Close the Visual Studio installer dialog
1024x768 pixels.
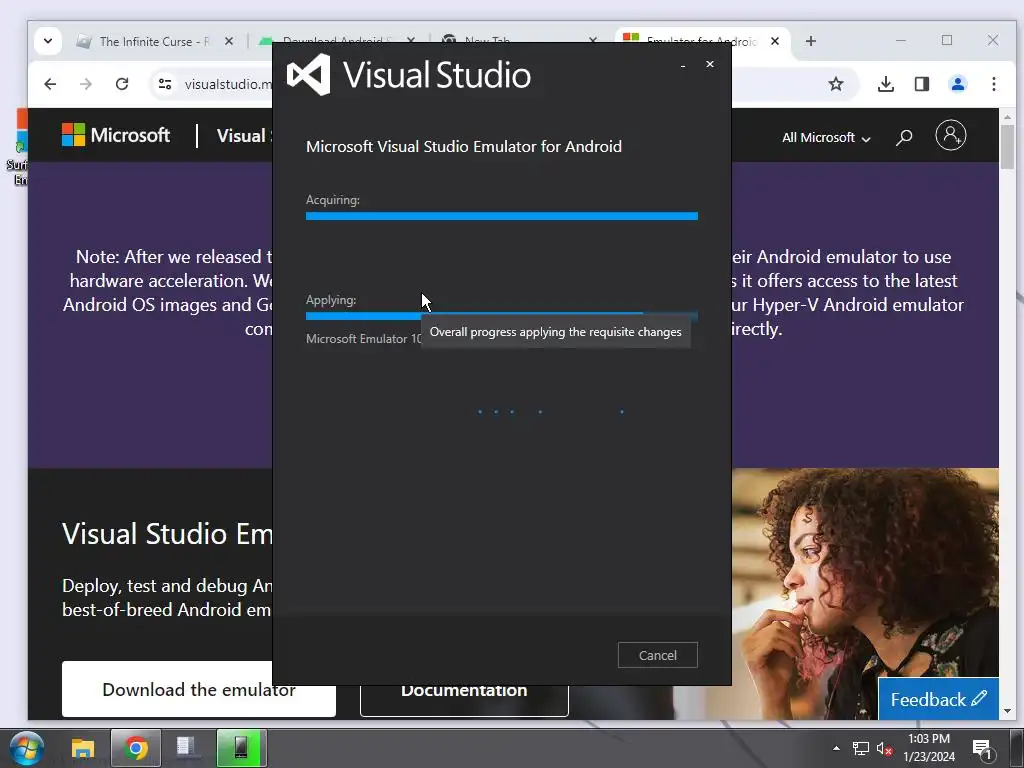(x=710, y=64)
